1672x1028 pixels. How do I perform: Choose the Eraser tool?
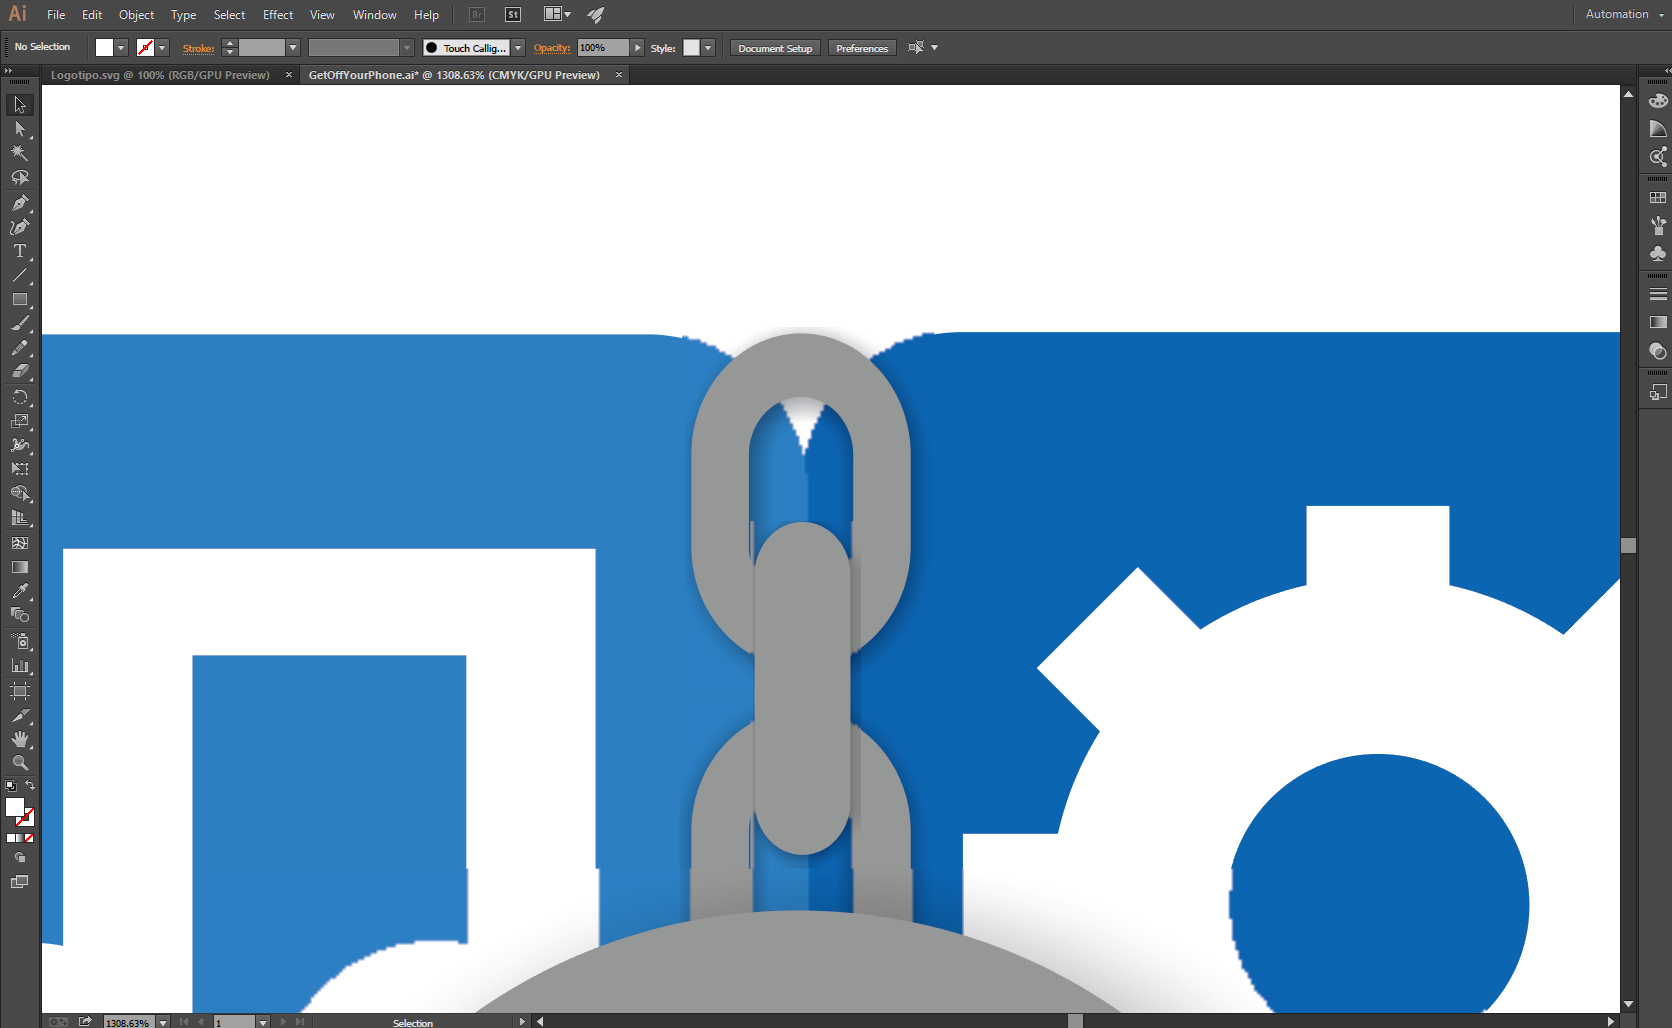point(20,372)
